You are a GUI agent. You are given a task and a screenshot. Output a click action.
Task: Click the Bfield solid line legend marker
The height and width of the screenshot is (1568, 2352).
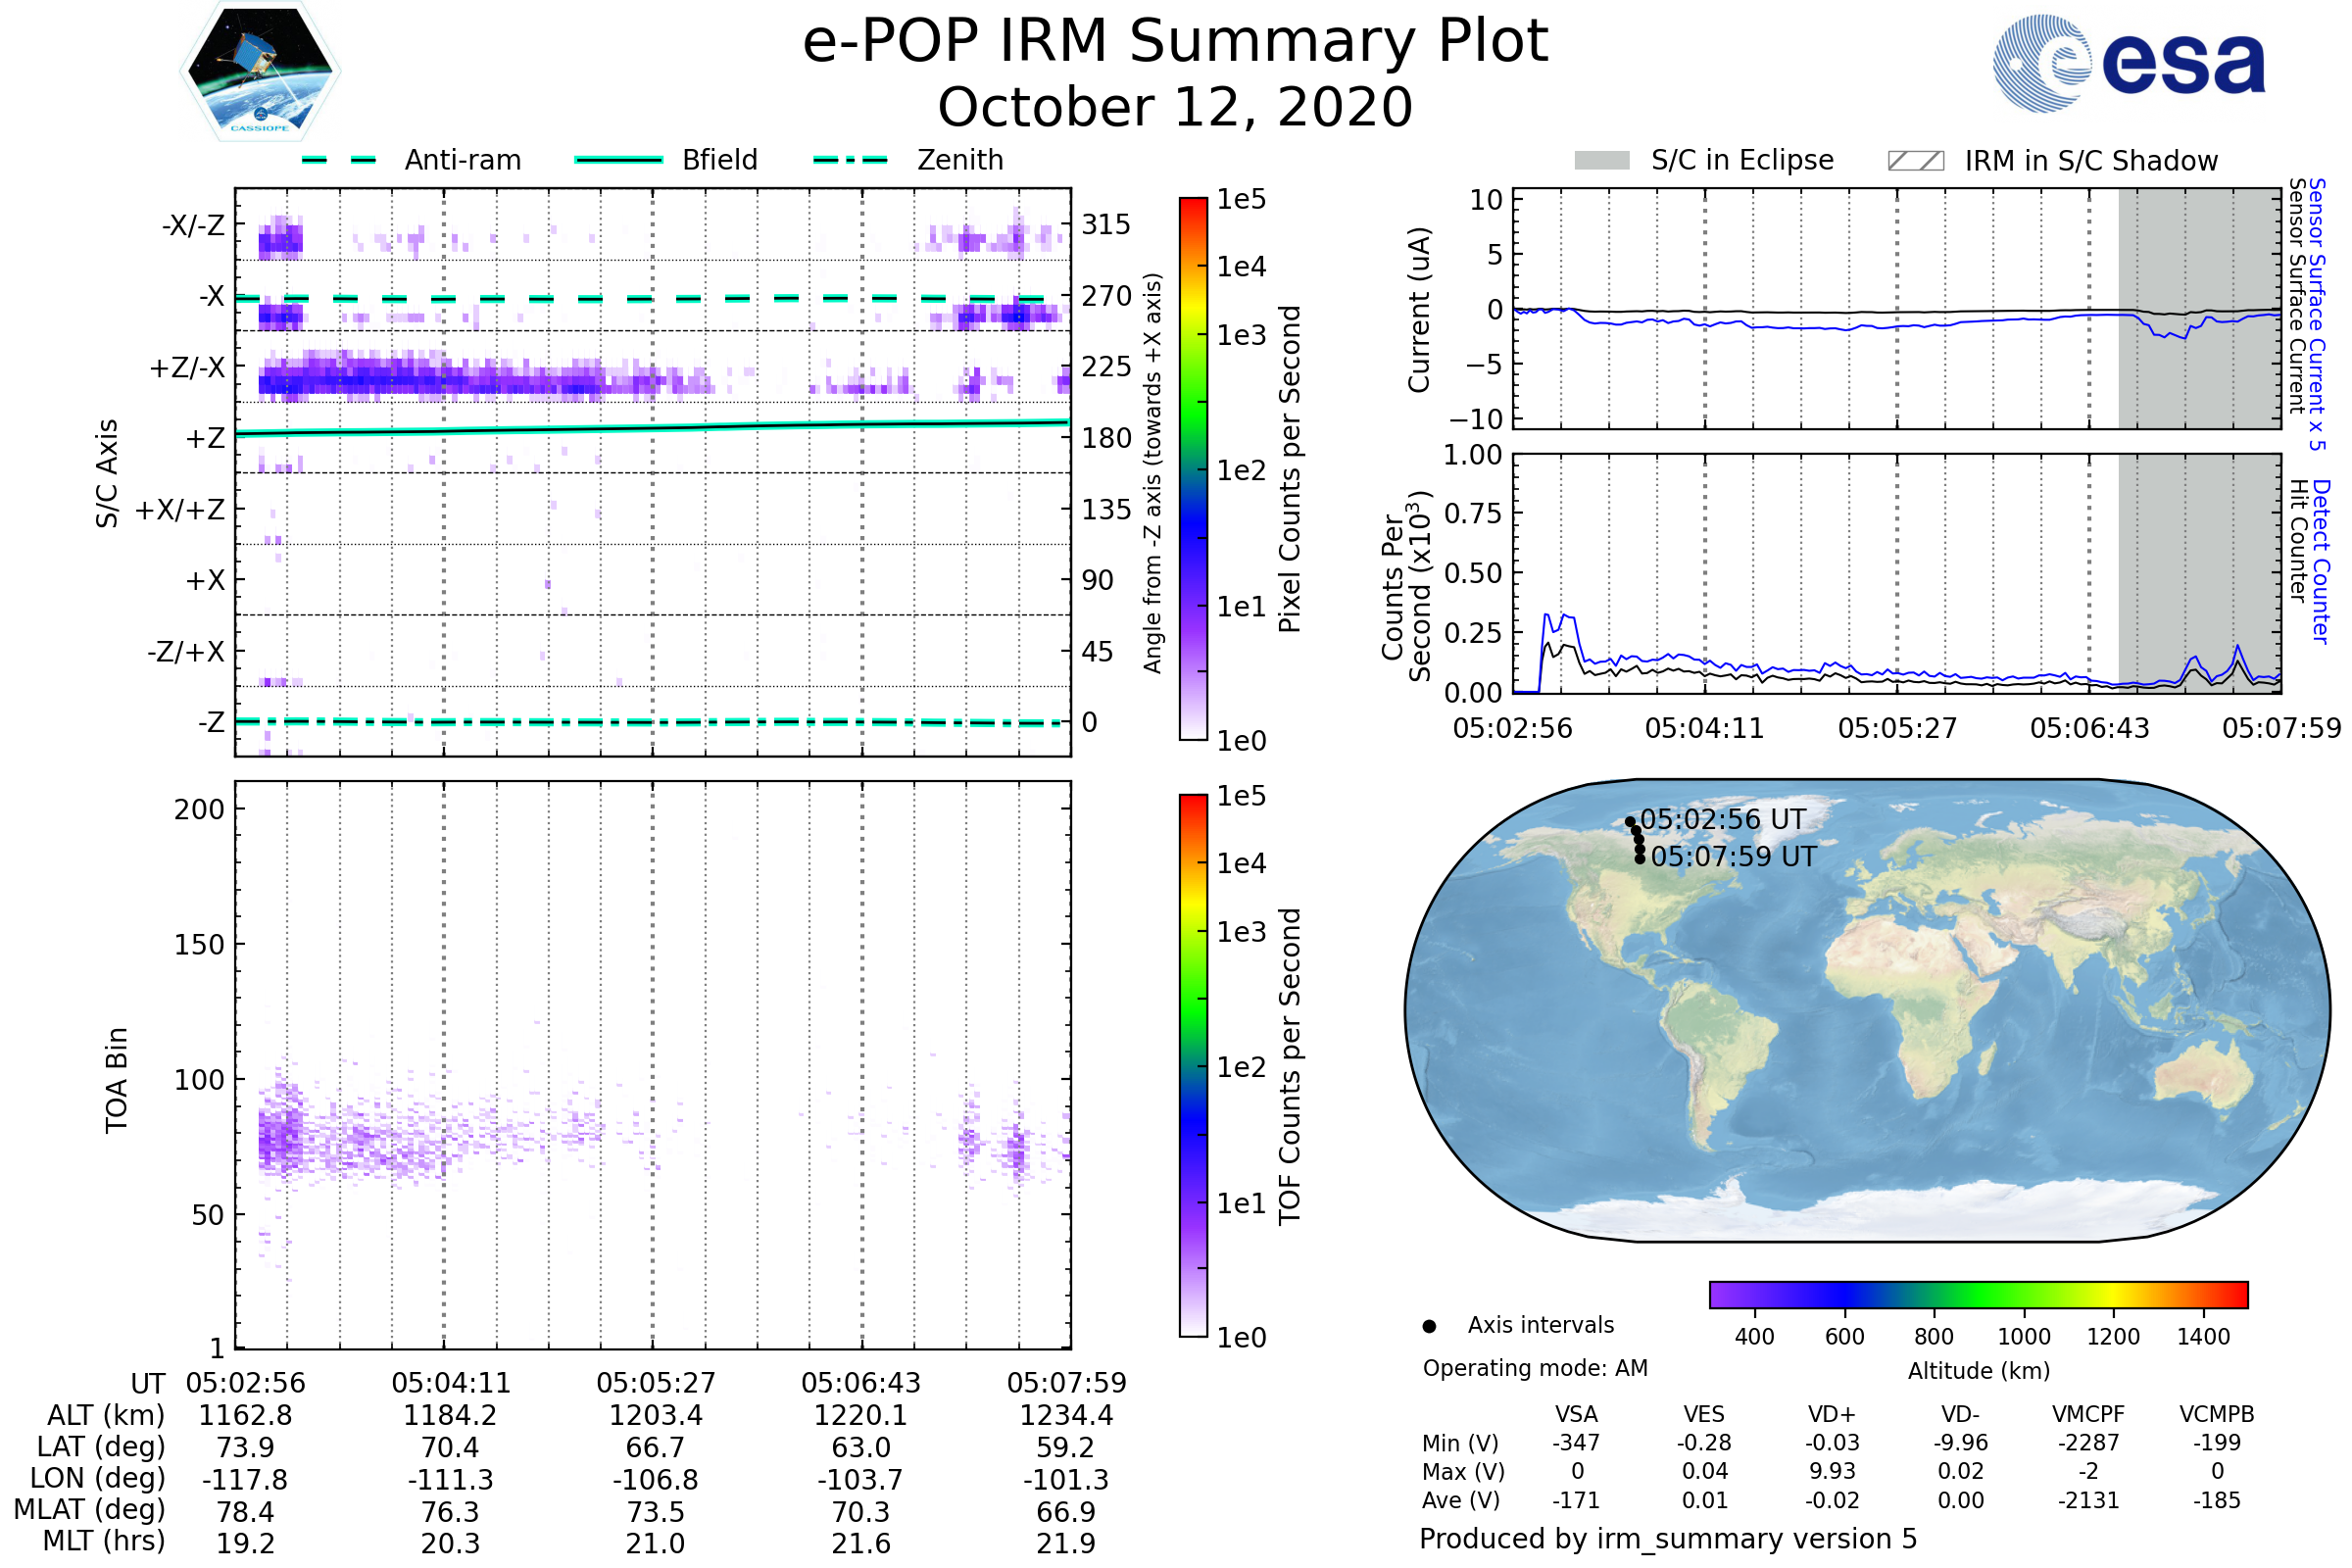pyautogui.click(x=618, y=160)
